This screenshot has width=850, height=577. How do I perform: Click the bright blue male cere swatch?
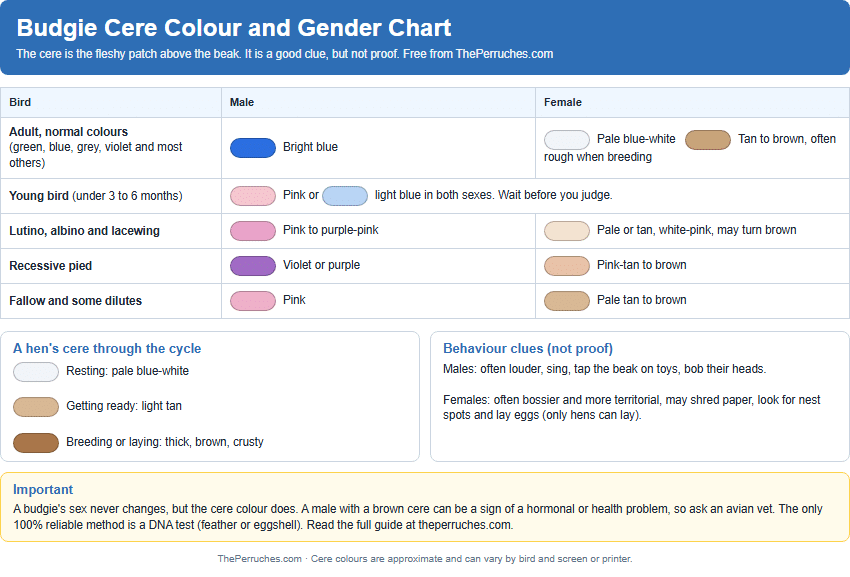253,148
